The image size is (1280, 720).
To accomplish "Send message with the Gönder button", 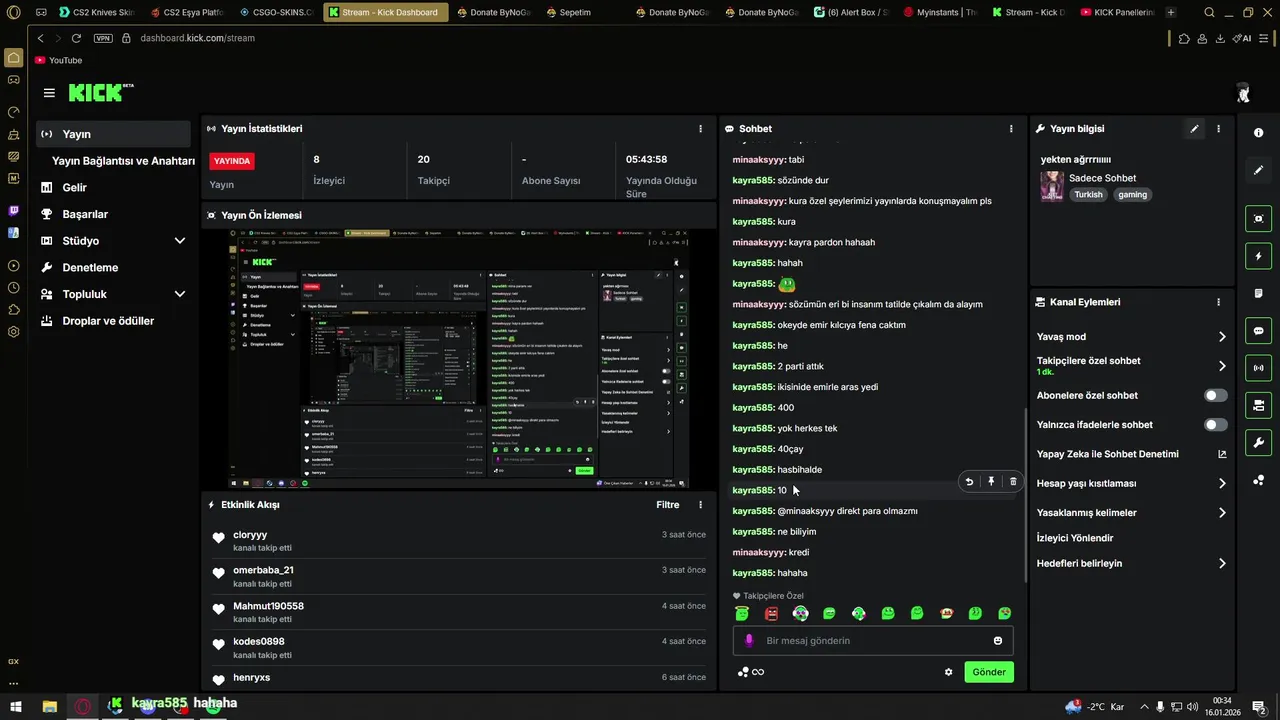I will pos(989,672).
